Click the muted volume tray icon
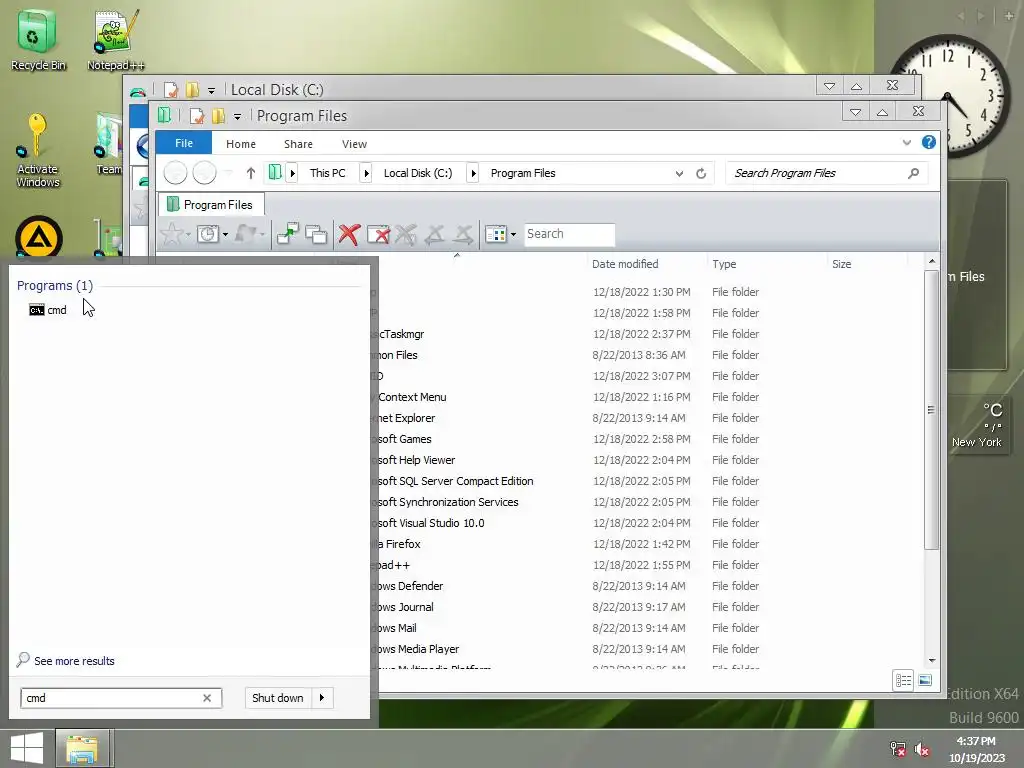Viewport: 1024px width, 768px height. pyautogui.click(x=922, y=749)
